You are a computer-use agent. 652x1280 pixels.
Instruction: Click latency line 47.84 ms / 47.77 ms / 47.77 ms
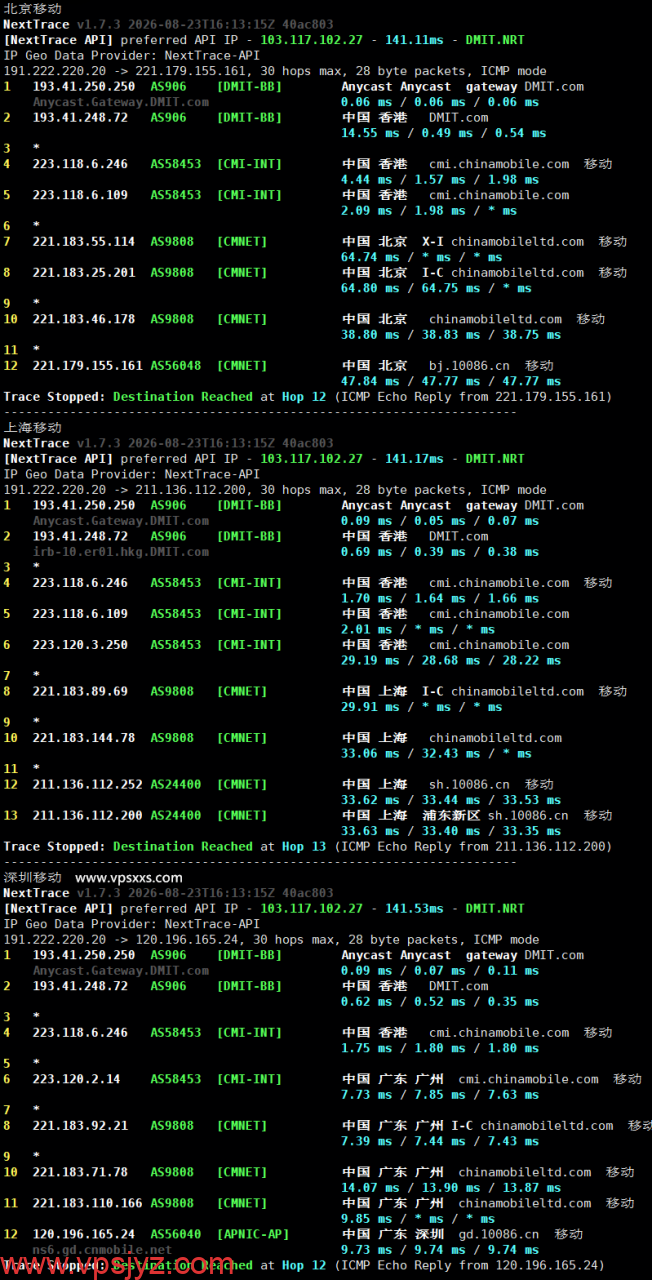451,382
